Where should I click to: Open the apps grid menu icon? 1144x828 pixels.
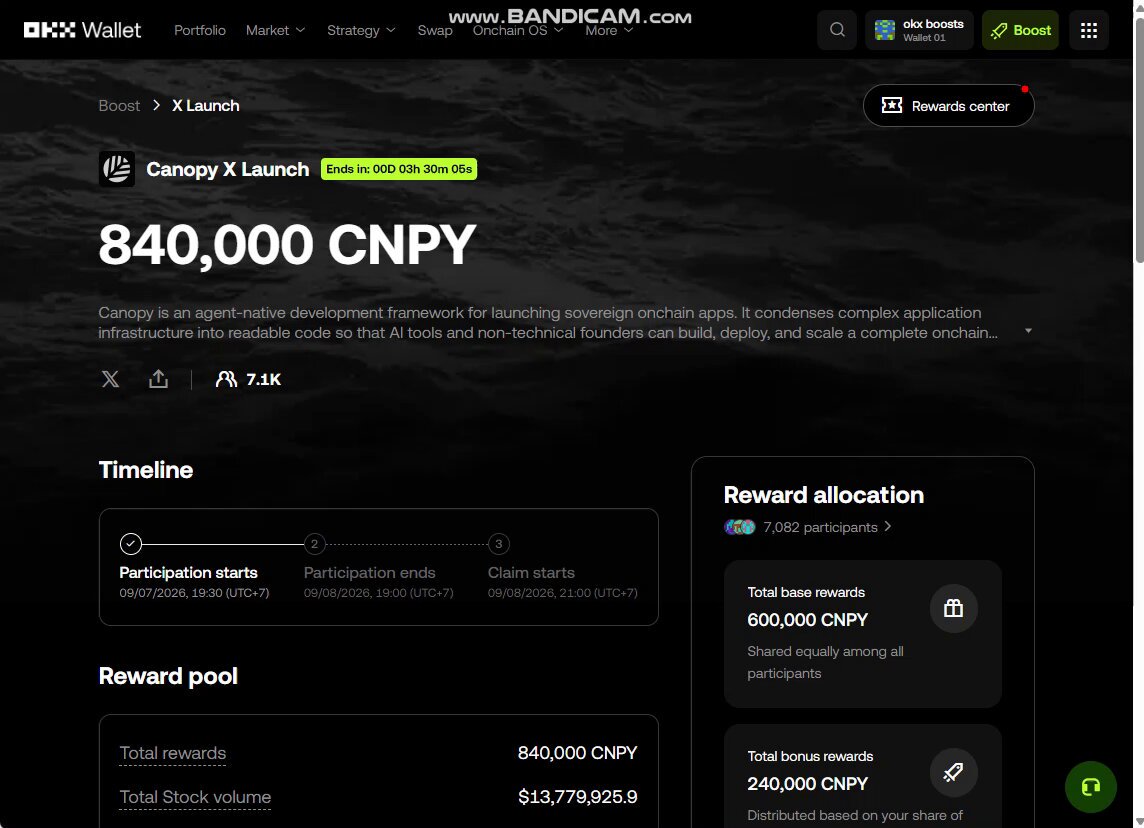1089,30
